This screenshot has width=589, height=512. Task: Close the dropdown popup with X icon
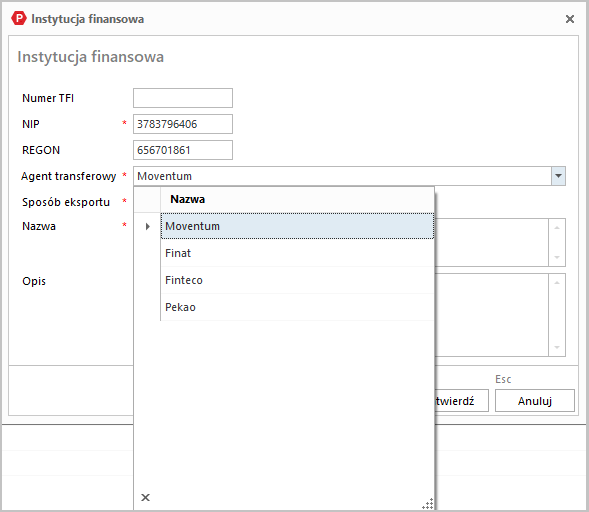145,497
